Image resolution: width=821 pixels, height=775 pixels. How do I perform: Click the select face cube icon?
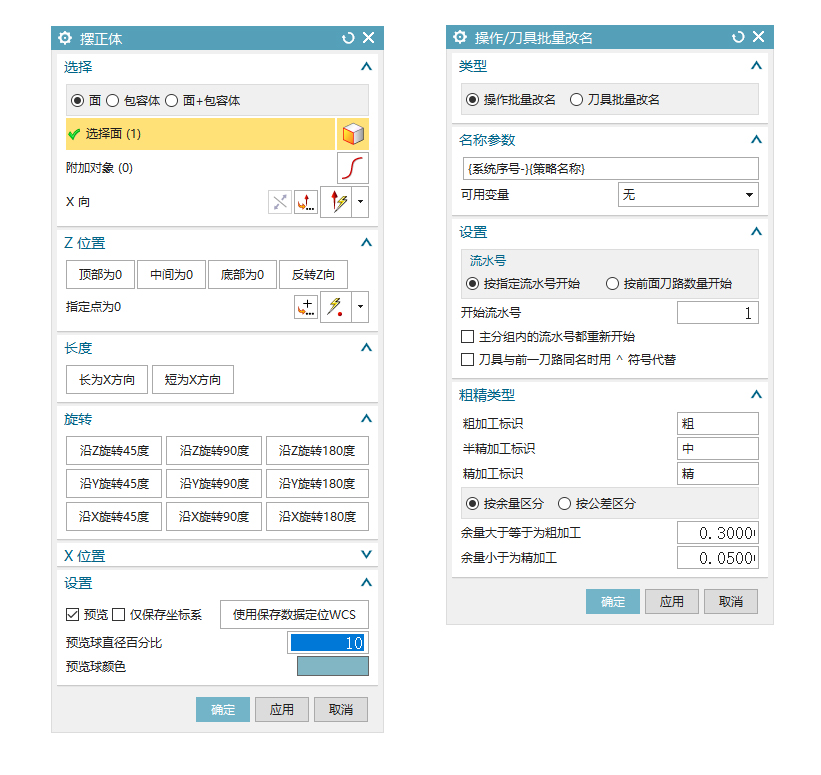(352, 134)
